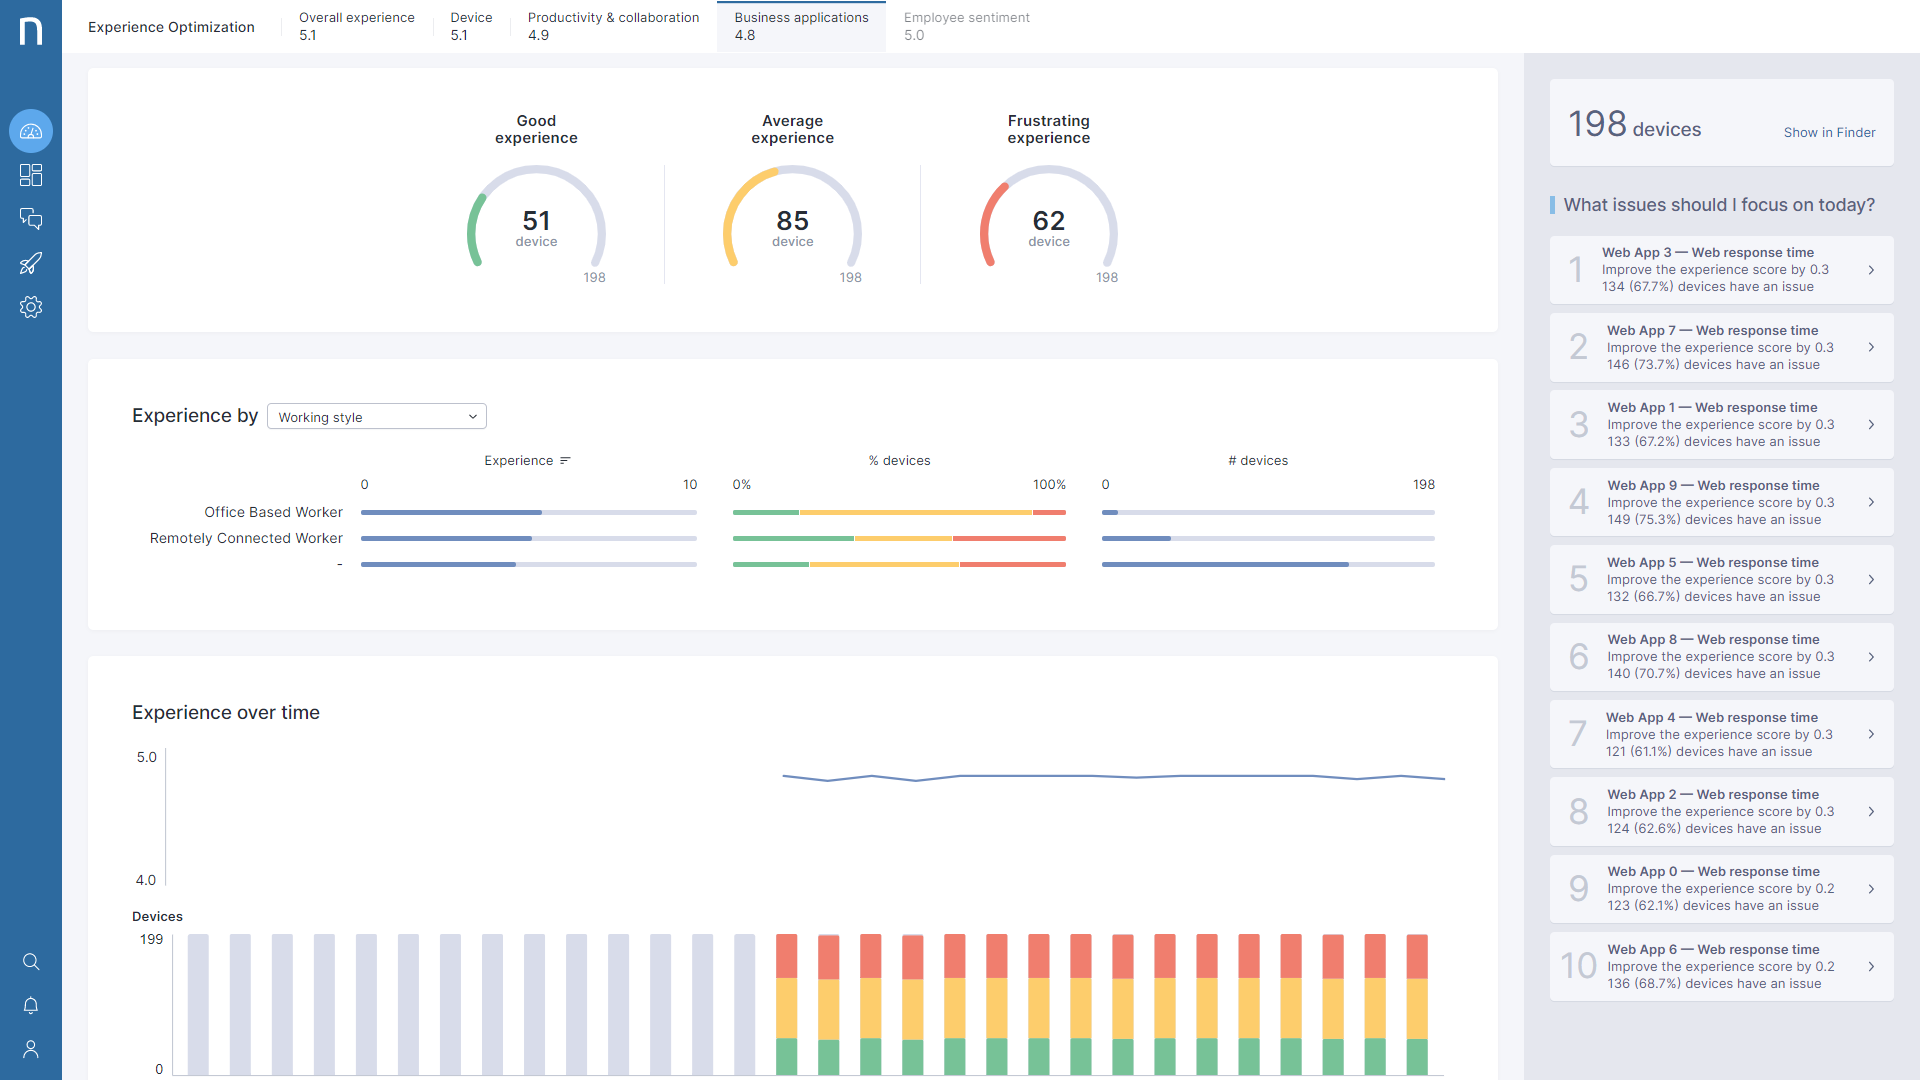Open the settings gear icon
The height and width of the screenshot is (1080, 1920).
[x=31, y=307]
